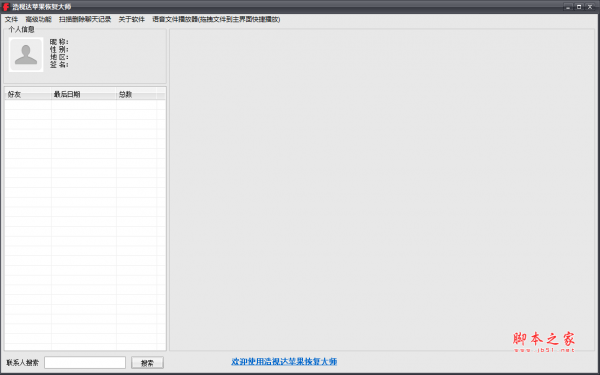The image size is (600, 375).
Task: Click the 搜索 button
Action: point(147,363)
